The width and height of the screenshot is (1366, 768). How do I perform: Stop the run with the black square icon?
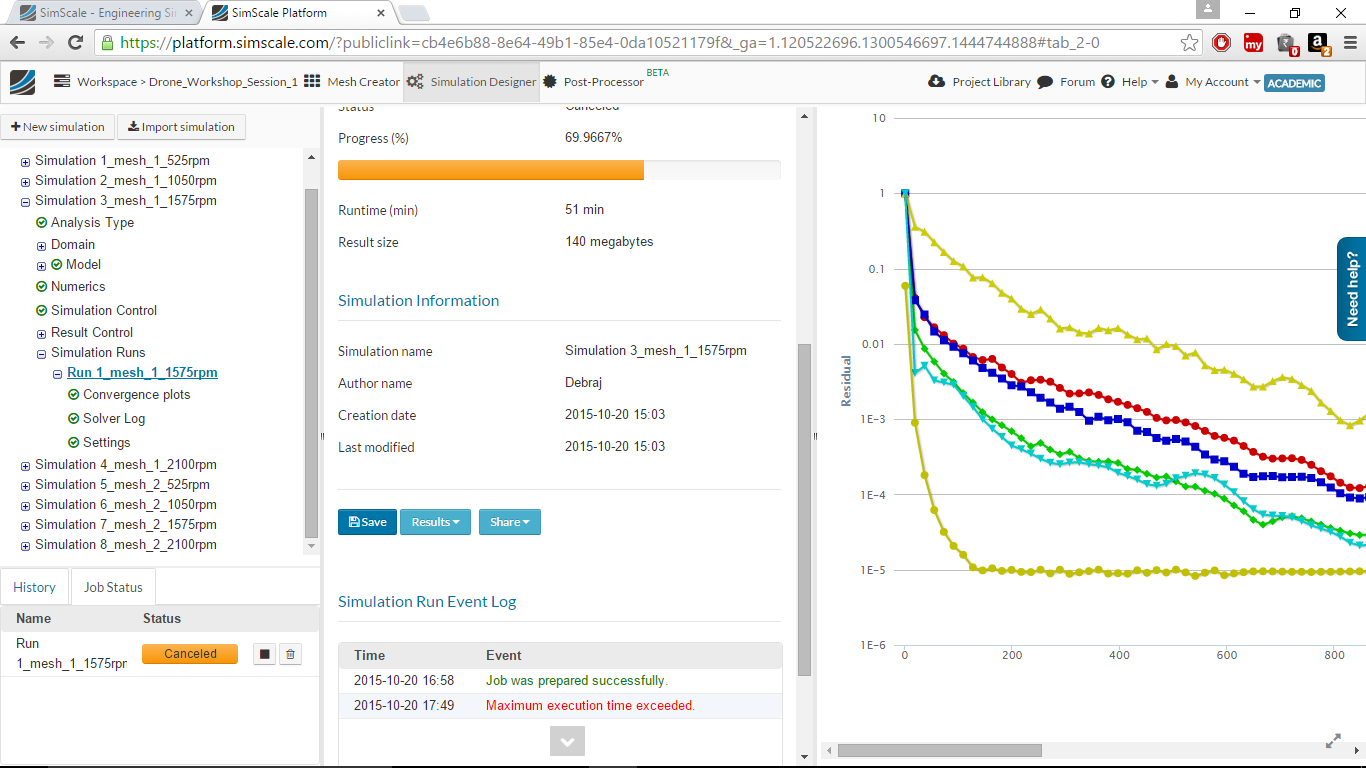click(265, 654)
